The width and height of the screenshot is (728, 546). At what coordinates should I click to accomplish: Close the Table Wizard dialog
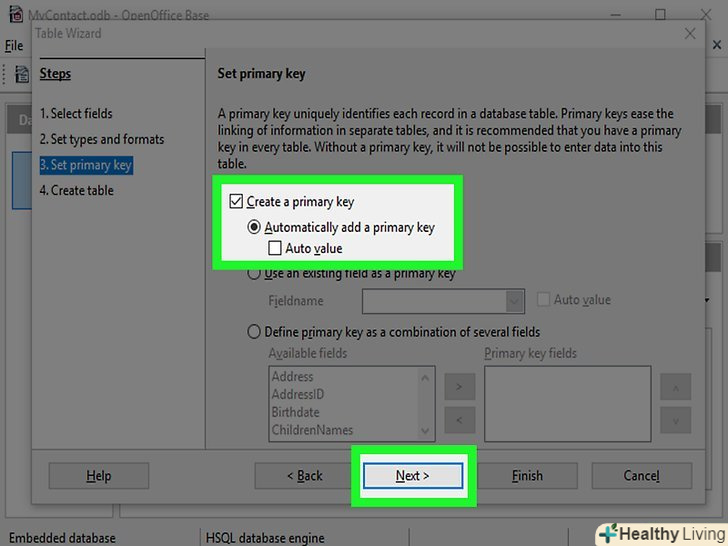pos(690,33)
